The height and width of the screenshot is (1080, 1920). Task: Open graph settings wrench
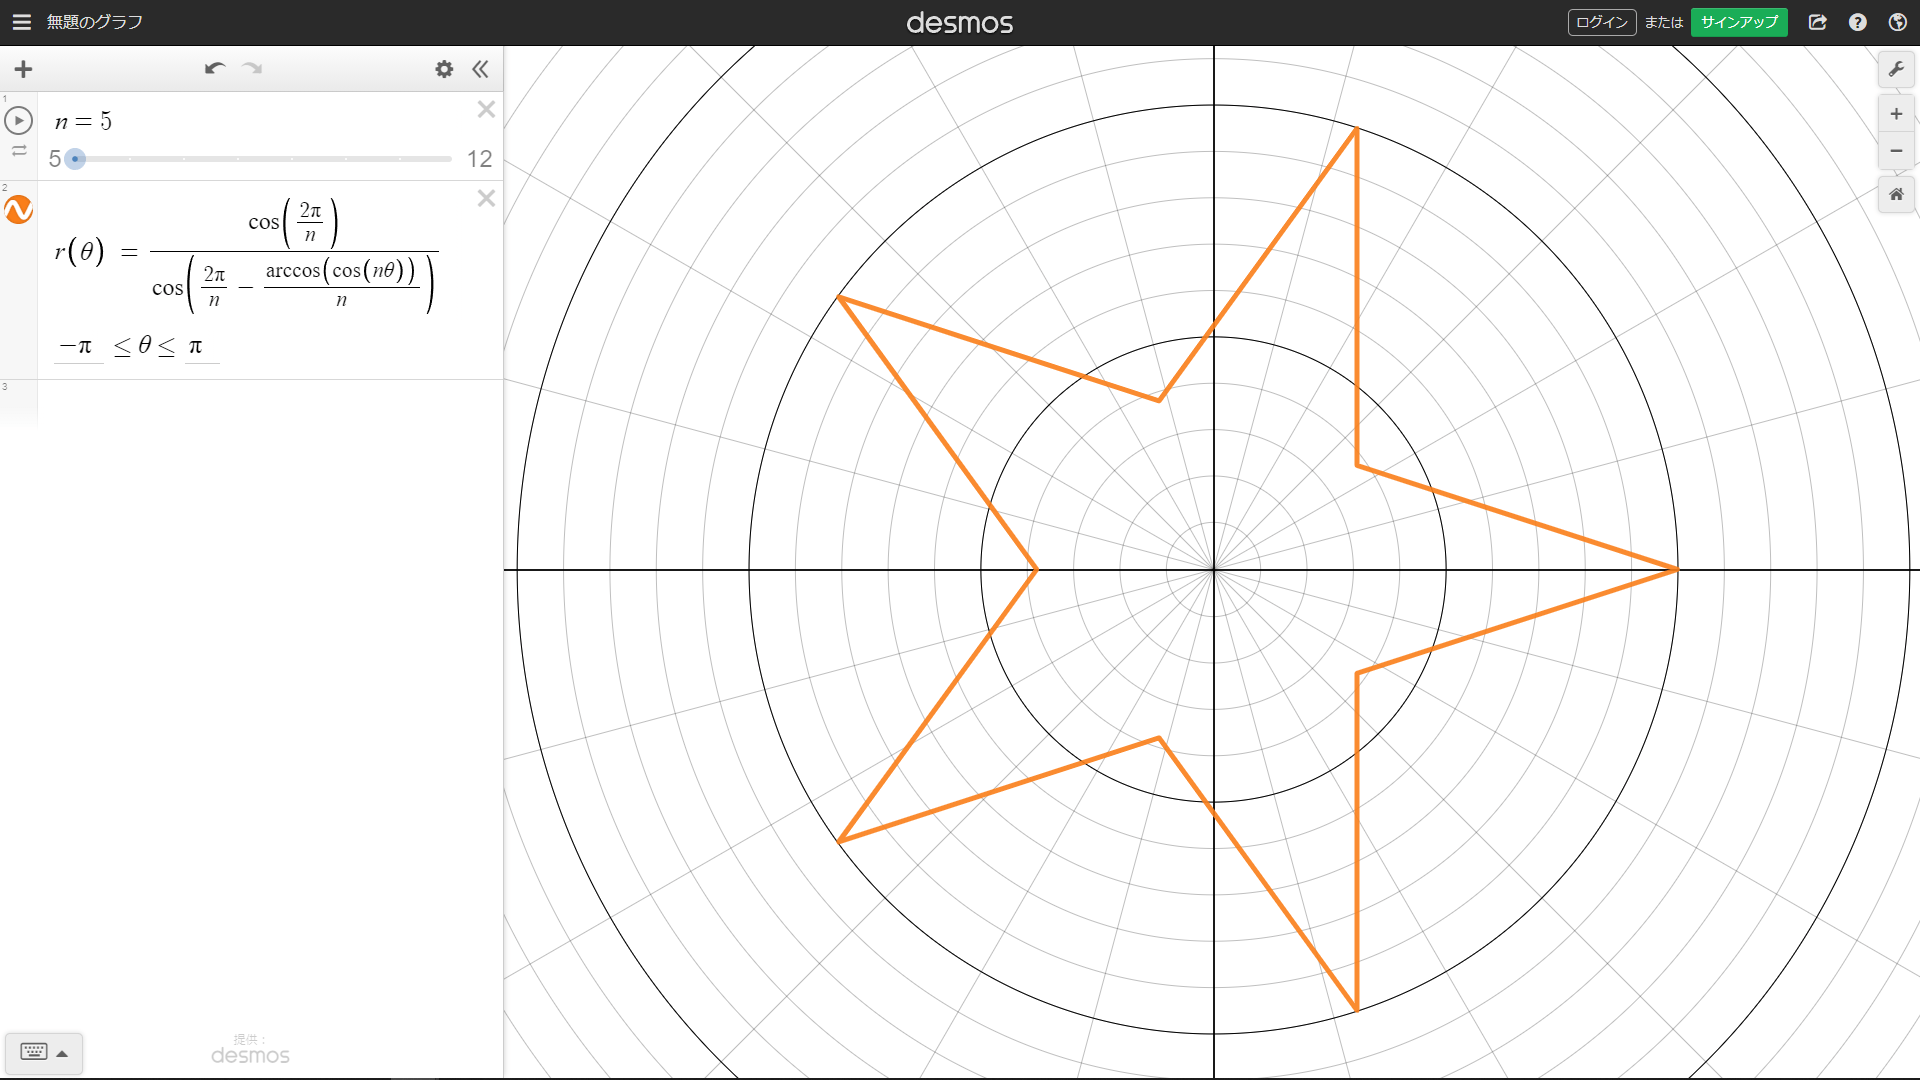click(1896, 69)
